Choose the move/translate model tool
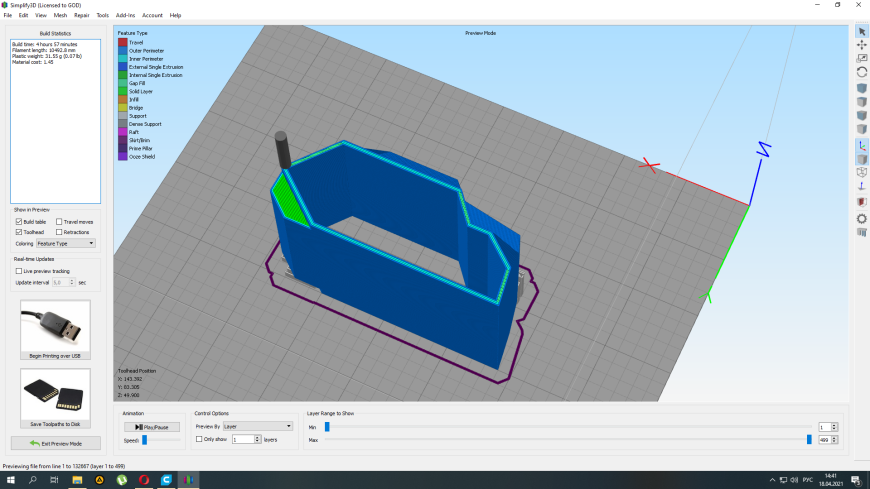The height and width of the screenshot is (489, 870). (862, 45)
